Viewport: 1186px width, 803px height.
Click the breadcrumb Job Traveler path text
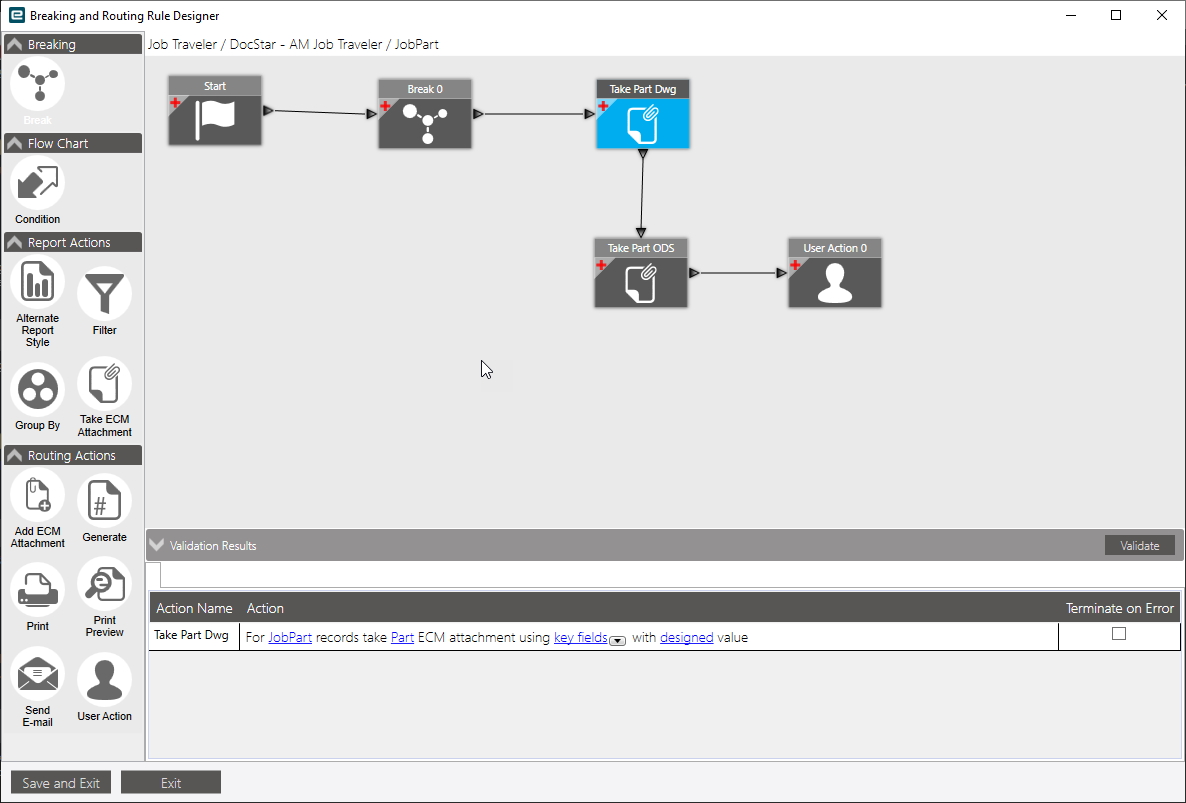click(293, 45)
